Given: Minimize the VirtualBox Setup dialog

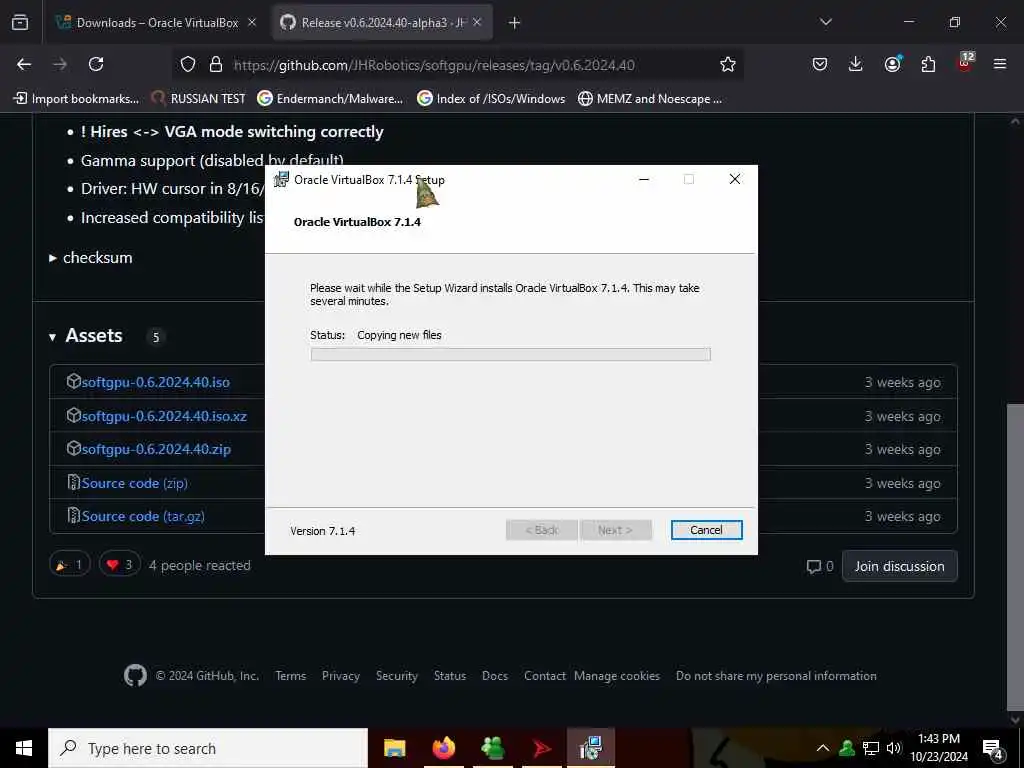Looking at the screenshot, I should 644,180.
